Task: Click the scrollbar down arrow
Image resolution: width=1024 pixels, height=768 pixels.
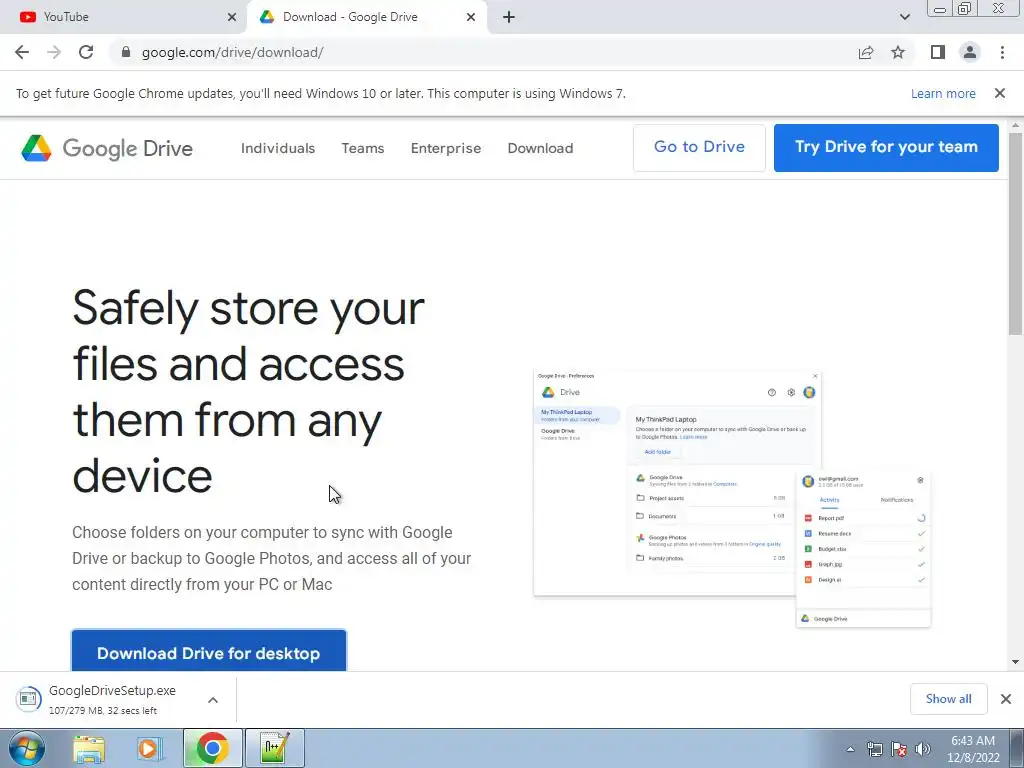Action: point(1016,662)
